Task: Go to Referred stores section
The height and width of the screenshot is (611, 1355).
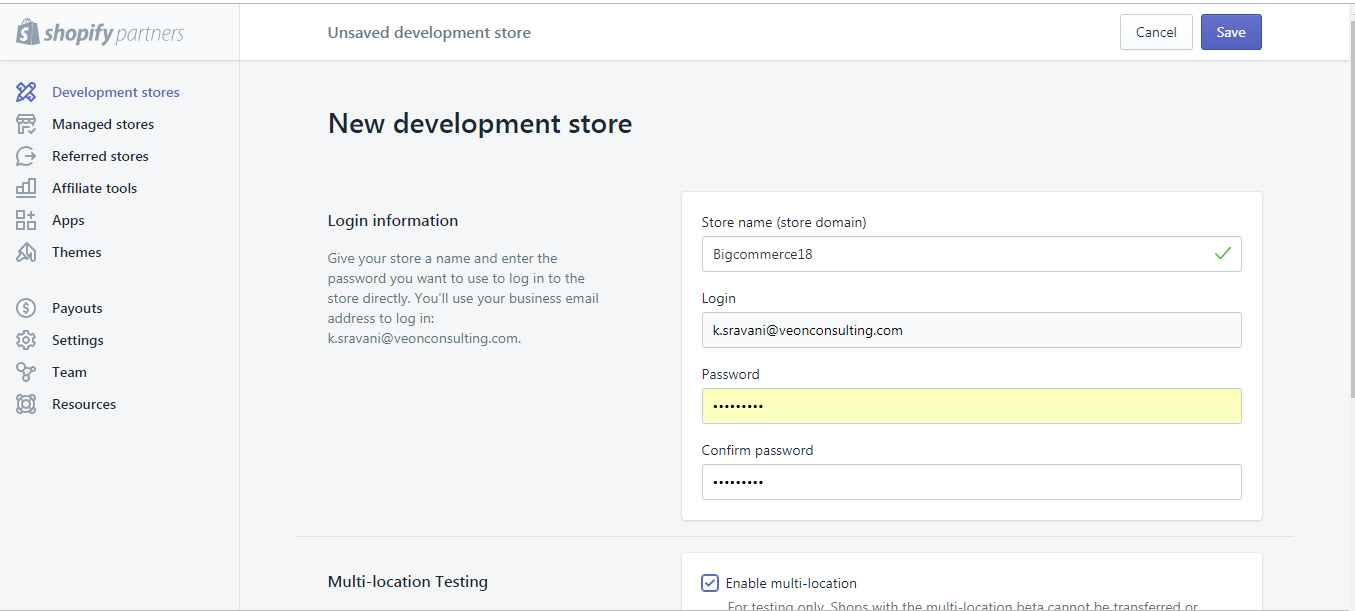Action: pos(100,156)
